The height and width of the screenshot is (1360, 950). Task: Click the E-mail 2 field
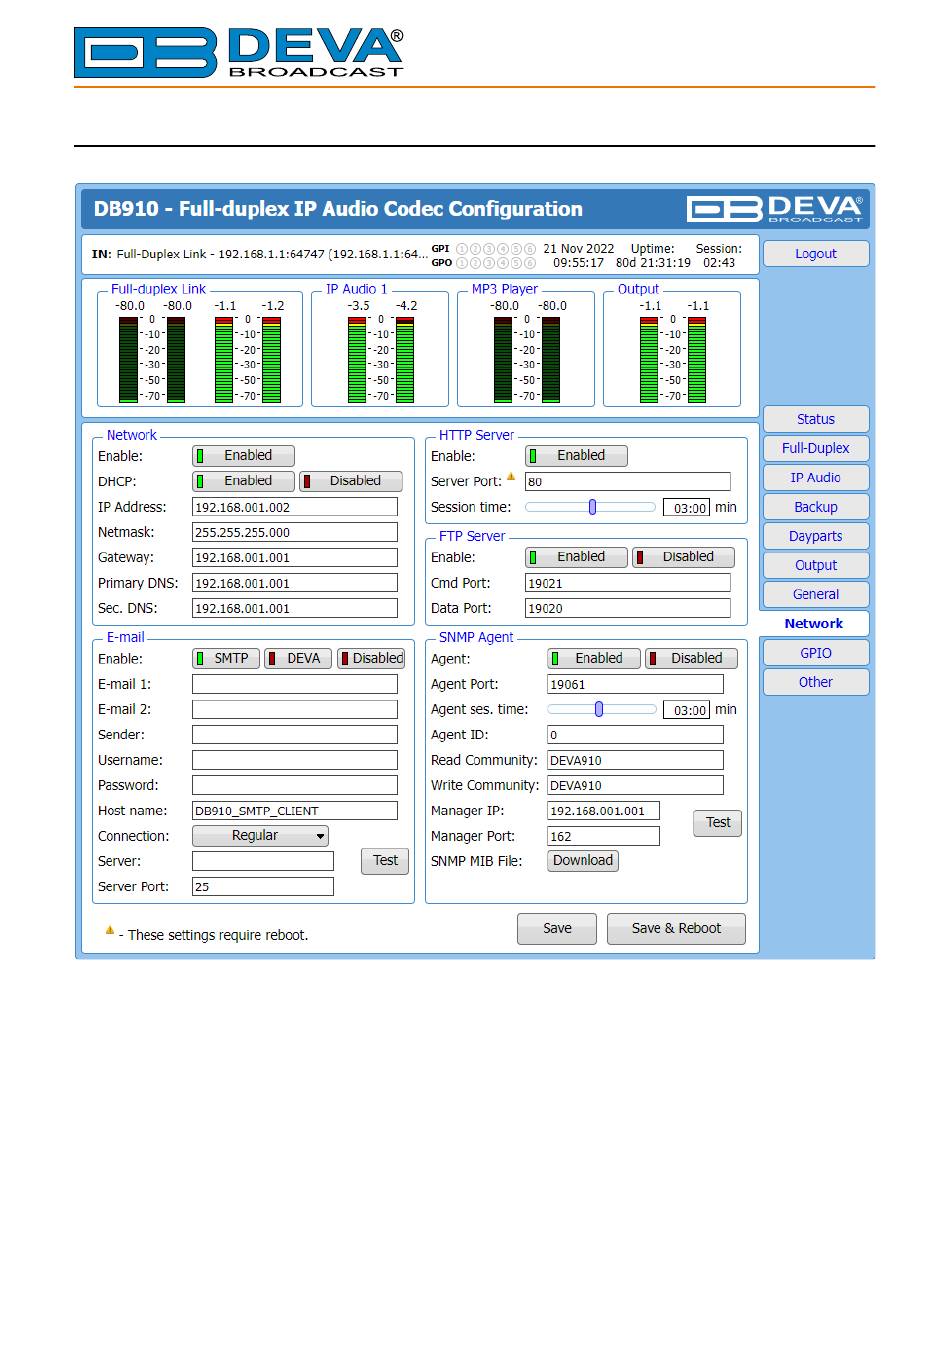click(x=295, y=709)
